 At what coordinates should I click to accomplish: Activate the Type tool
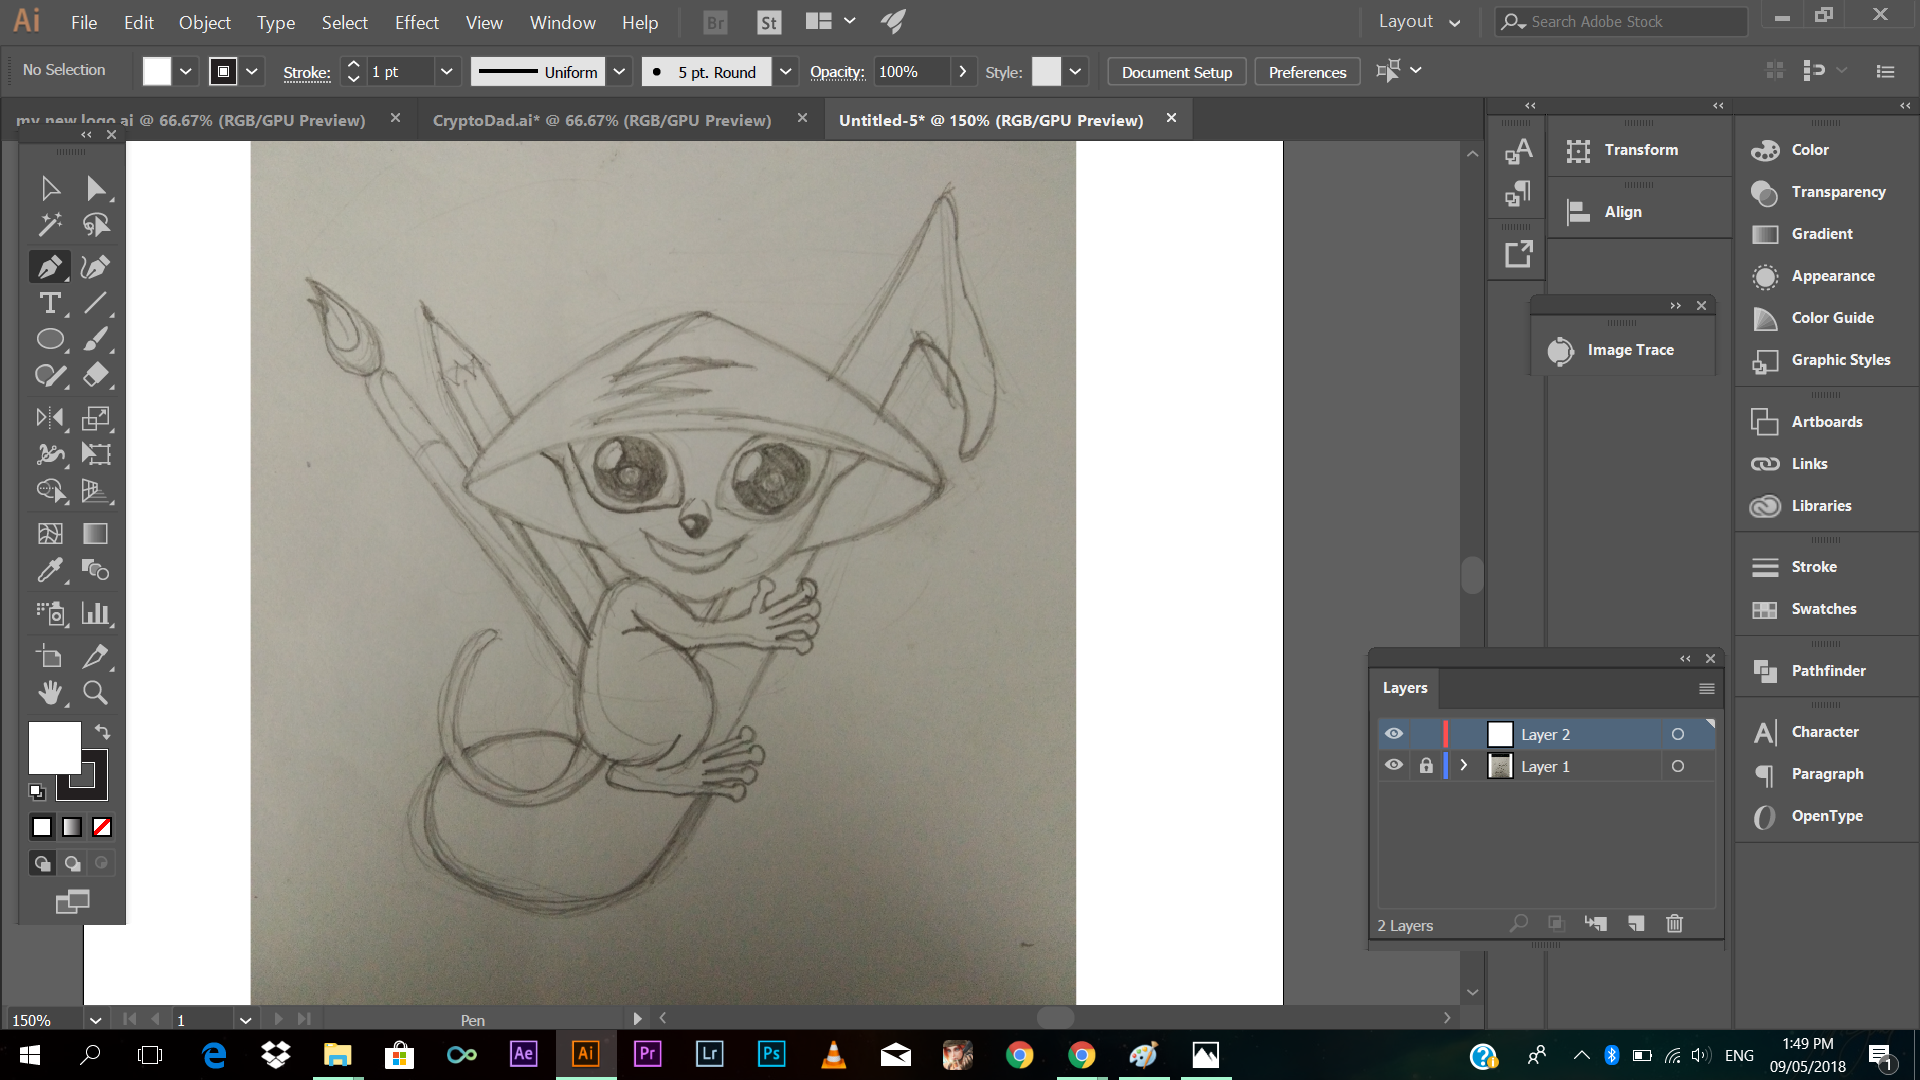pos(50,303)
